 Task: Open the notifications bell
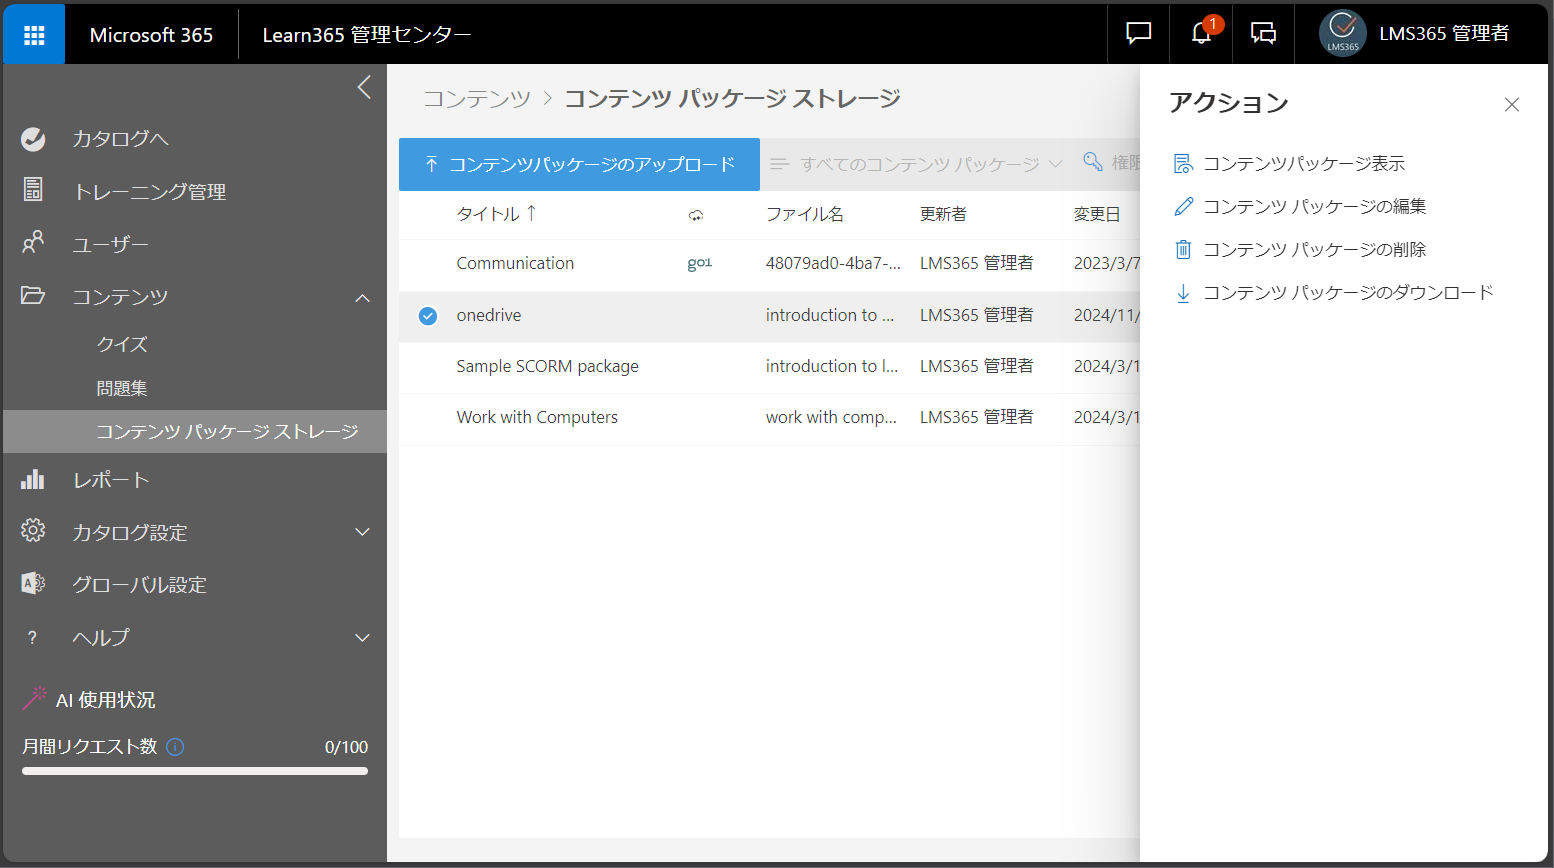(x=1201, y=34)
